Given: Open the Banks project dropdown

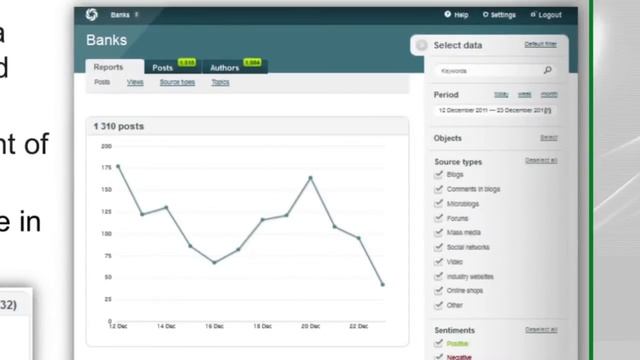Looking at the screenshot, I should 124,15.
